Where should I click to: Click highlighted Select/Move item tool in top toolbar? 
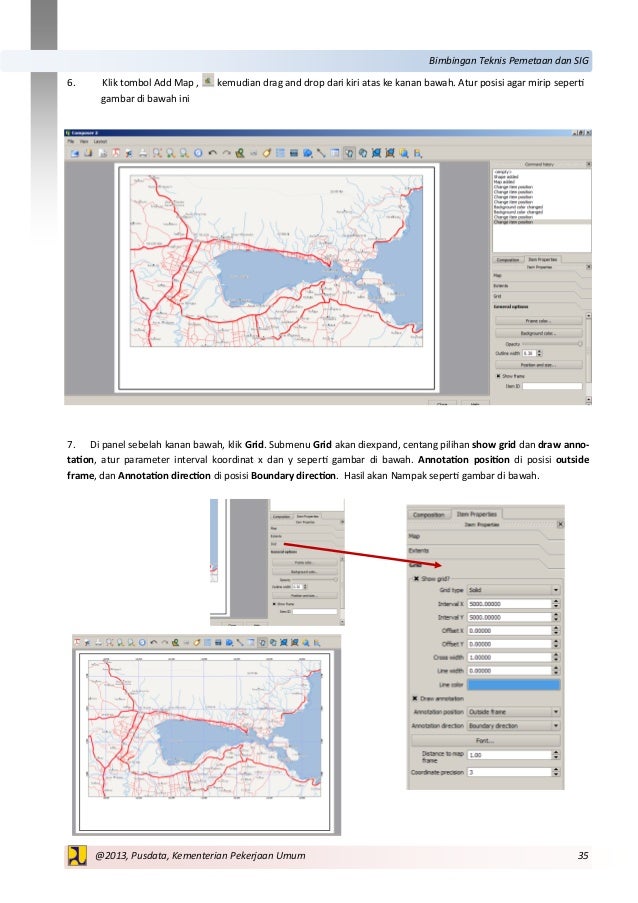(350, 153)
